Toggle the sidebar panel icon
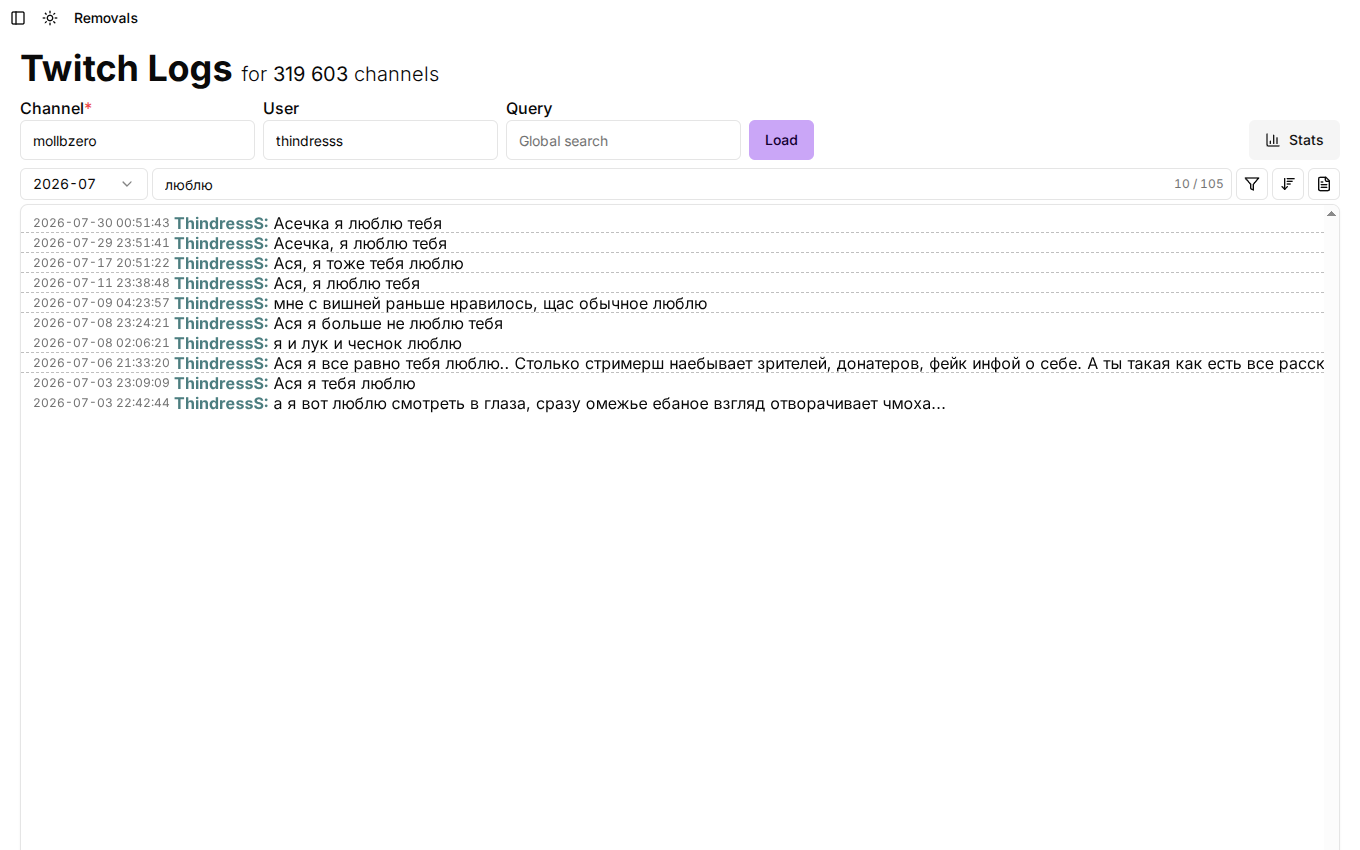 18,18
